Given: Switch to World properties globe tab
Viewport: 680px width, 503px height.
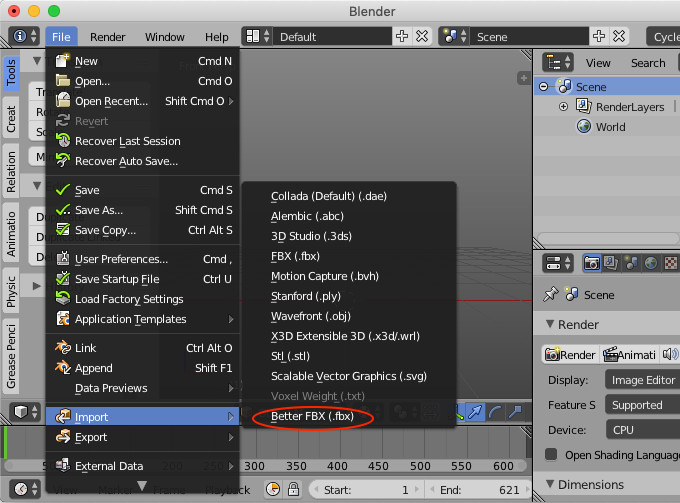Looking at the screenshot, I should [x=651, y=263].
